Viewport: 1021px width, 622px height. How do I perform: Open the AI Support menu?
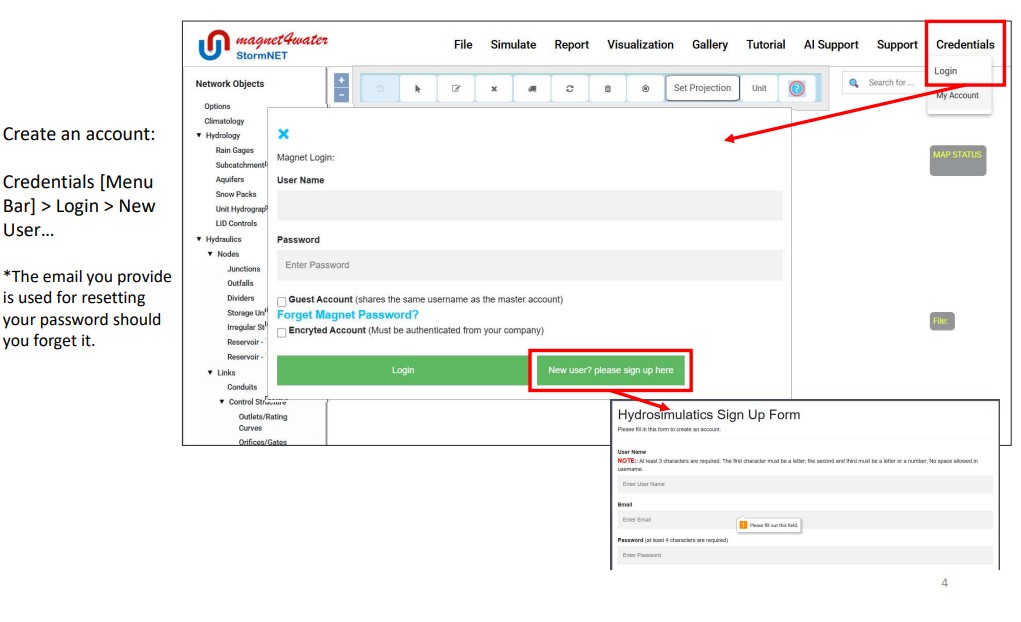click(831, 44)
